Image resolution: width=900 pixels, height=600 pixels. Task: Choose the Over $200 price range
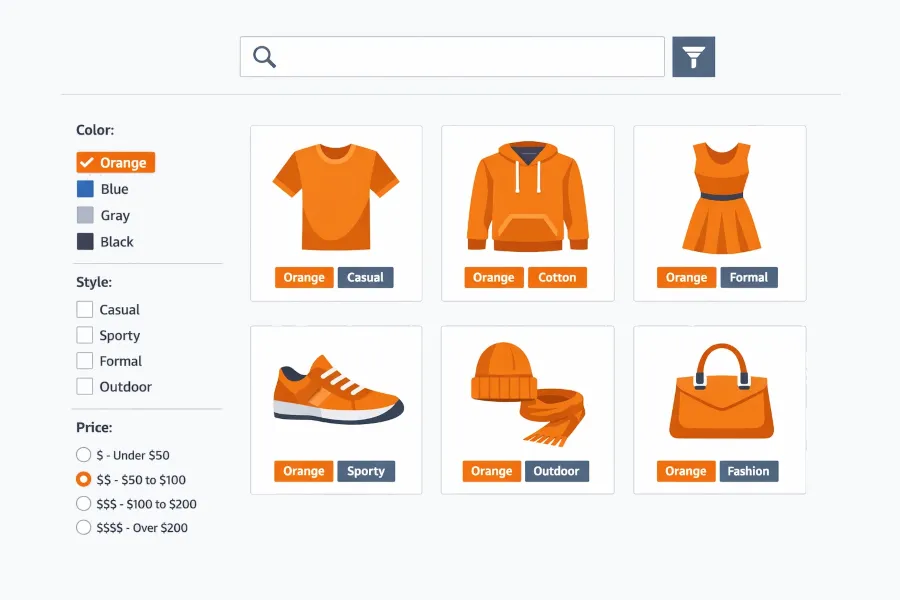click(84, 528)
